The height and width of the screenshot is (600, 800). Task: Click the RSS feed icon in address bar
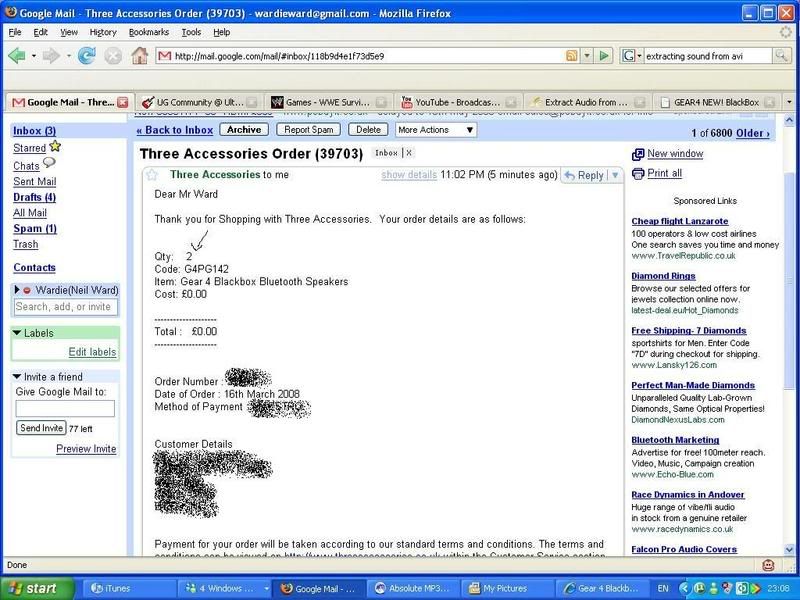pos(572,56)
